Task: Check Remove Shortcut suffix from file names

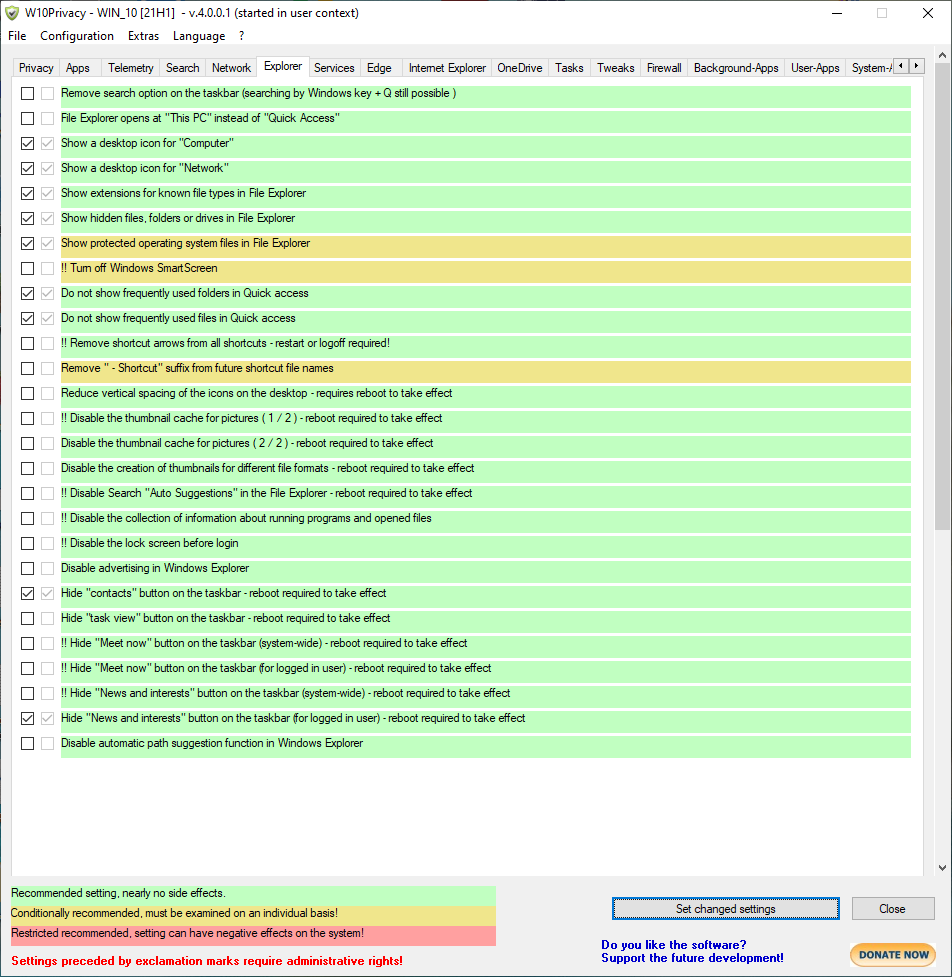Action: coord(27,368)
